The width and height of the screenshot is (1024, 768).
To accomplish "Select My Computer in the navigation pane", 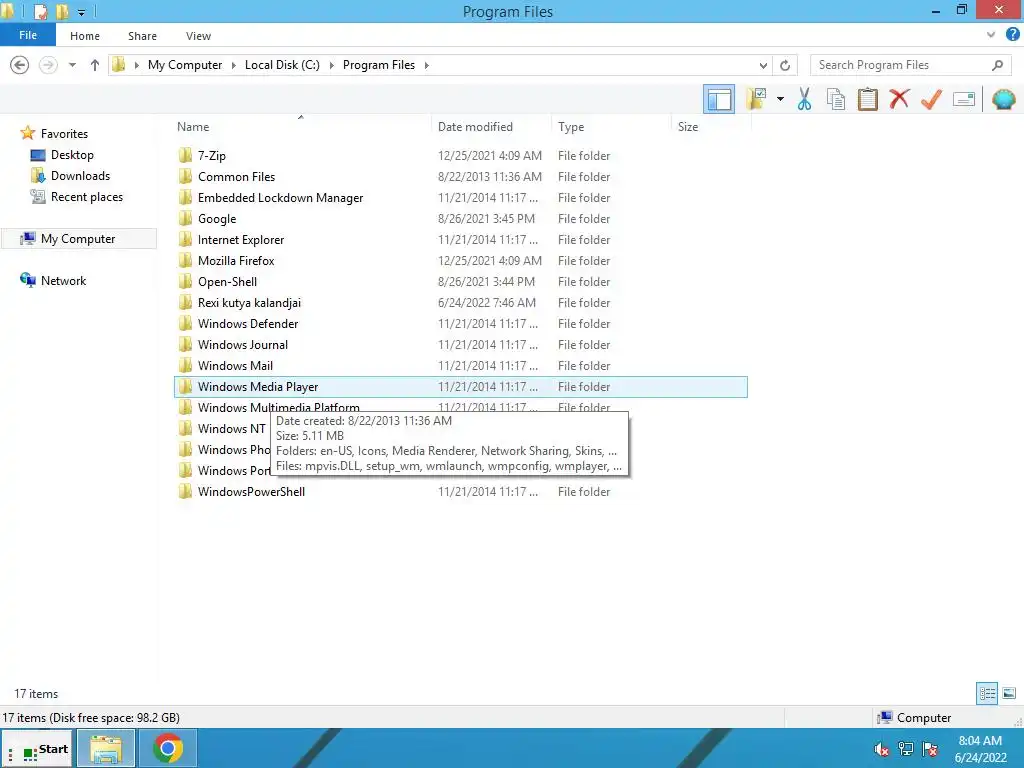I will (x=78, y=238).
